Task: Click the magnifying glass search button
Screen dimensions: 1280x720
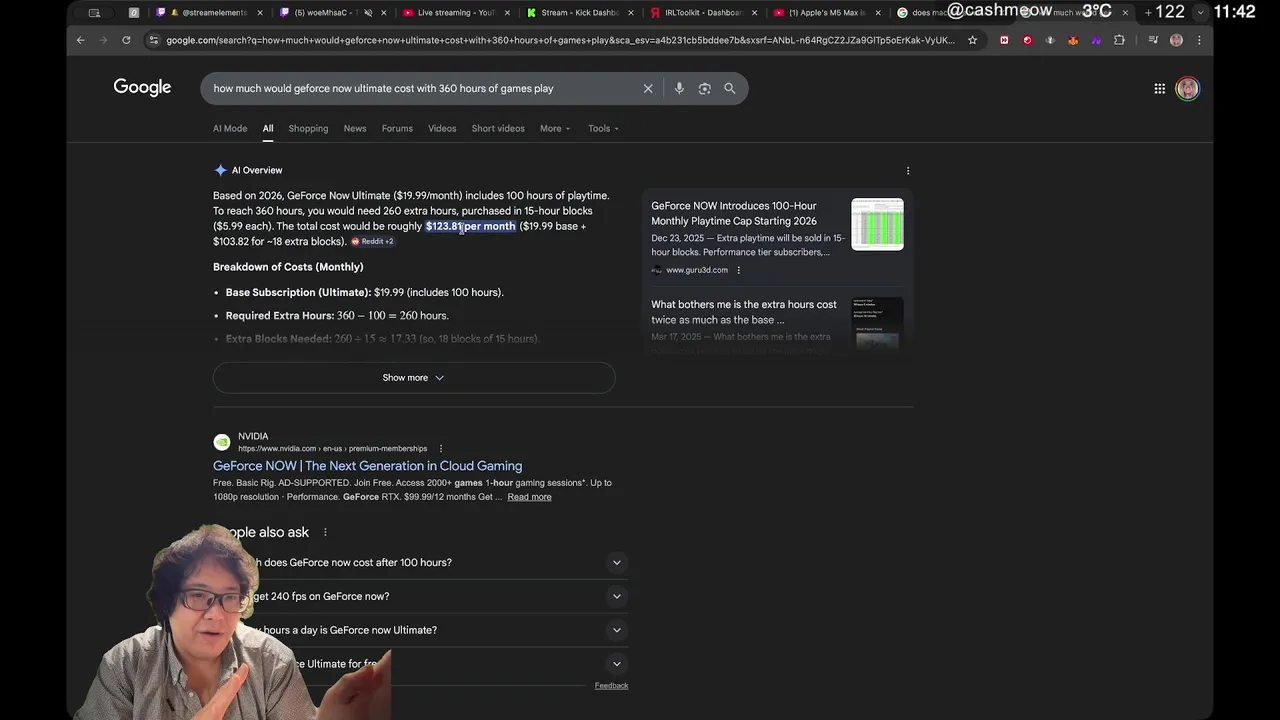Action: 730,88
